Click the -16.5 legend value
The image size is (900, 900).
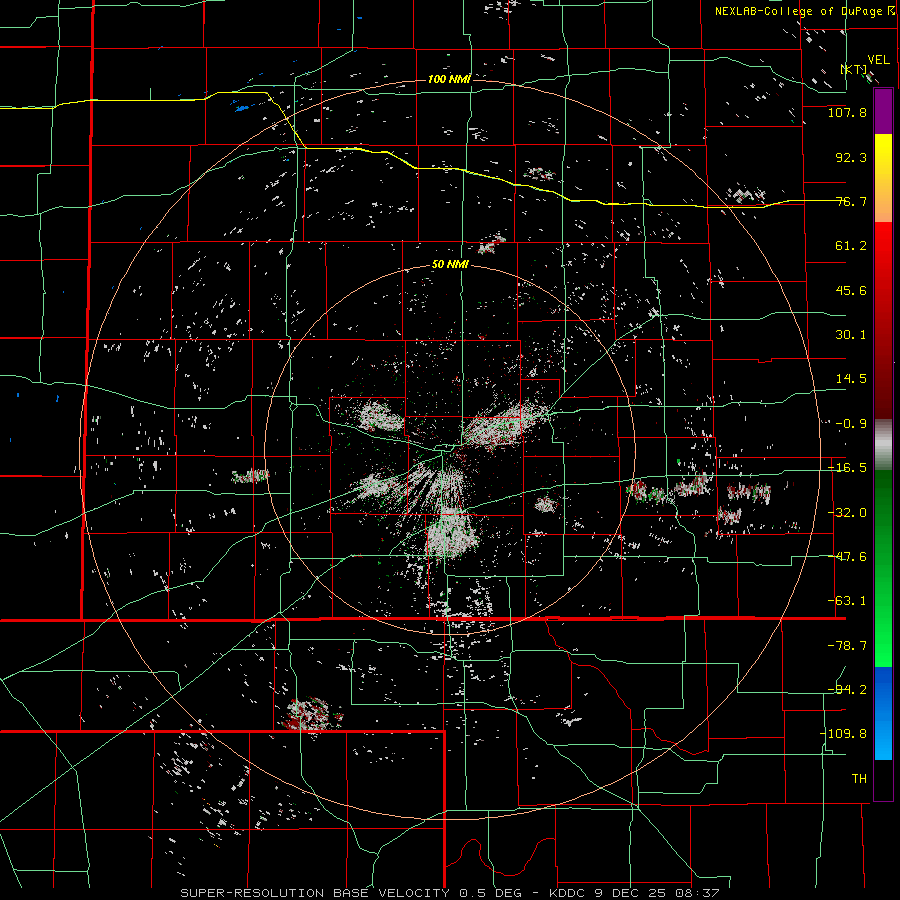coord(847,468)
